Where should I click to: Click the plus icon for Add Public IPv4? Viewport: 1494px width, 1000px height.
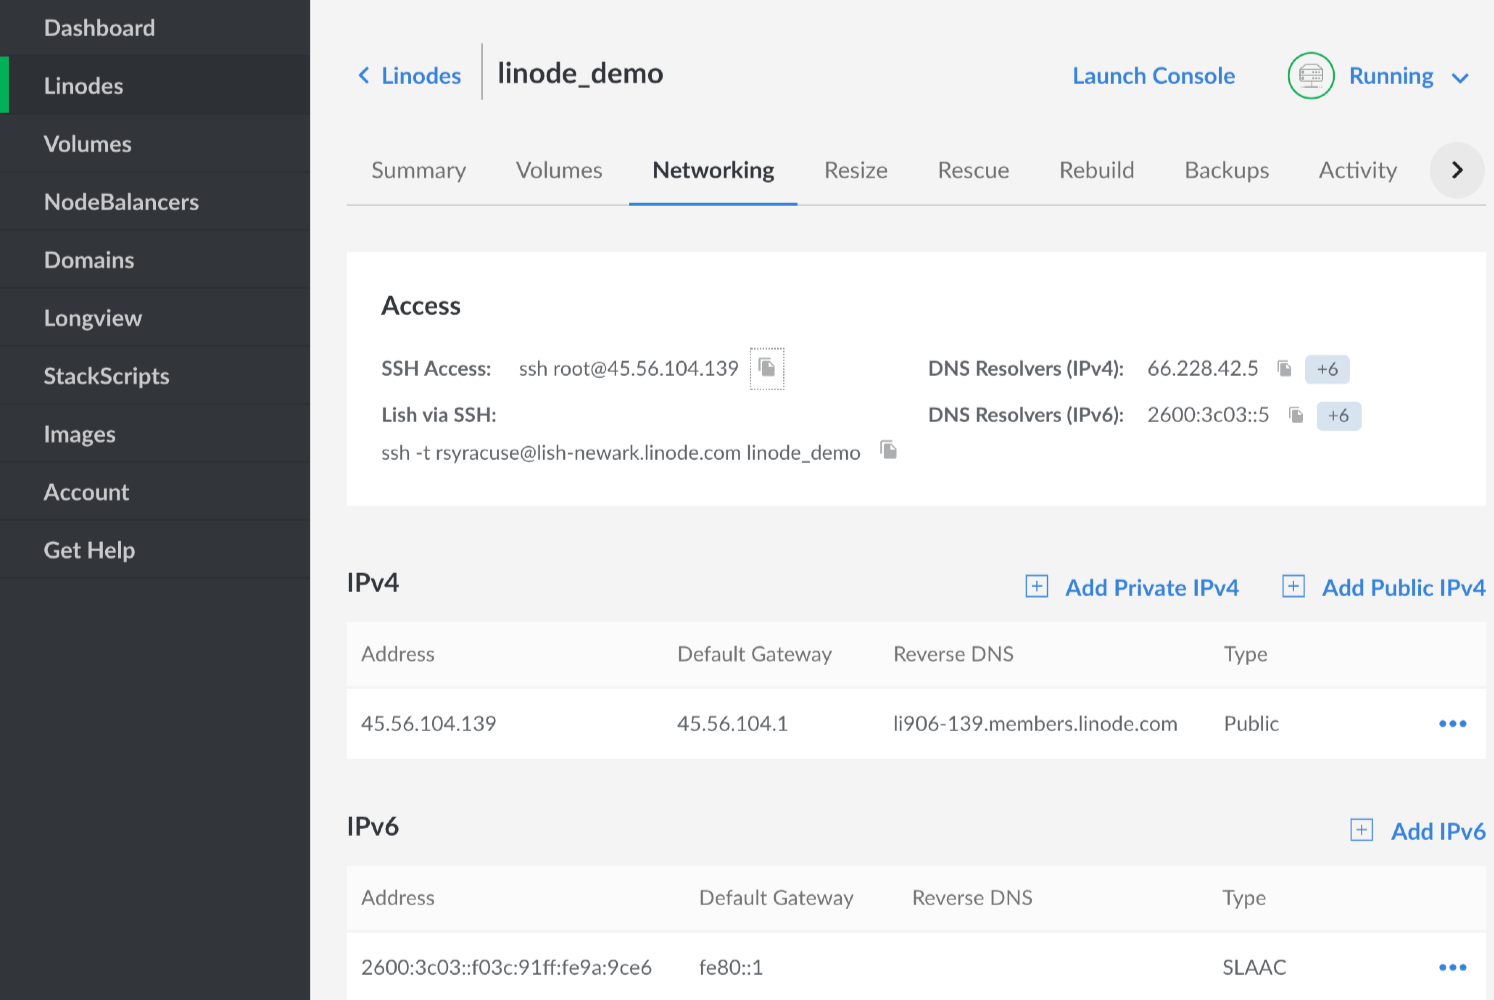click(x=1293, y=587)
